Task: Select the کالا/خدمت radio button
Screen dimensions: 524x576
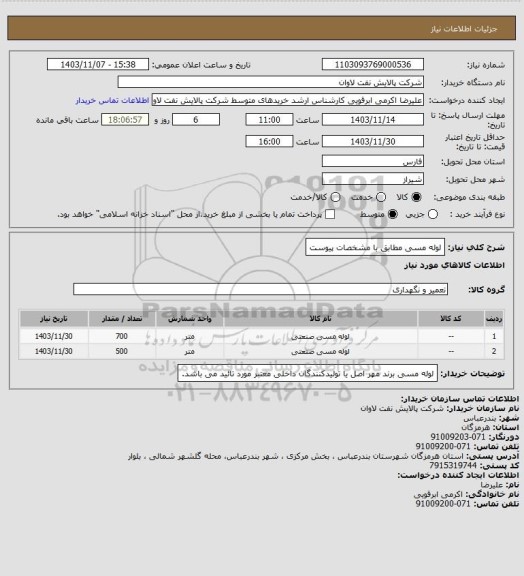Action: pos(335,197)
